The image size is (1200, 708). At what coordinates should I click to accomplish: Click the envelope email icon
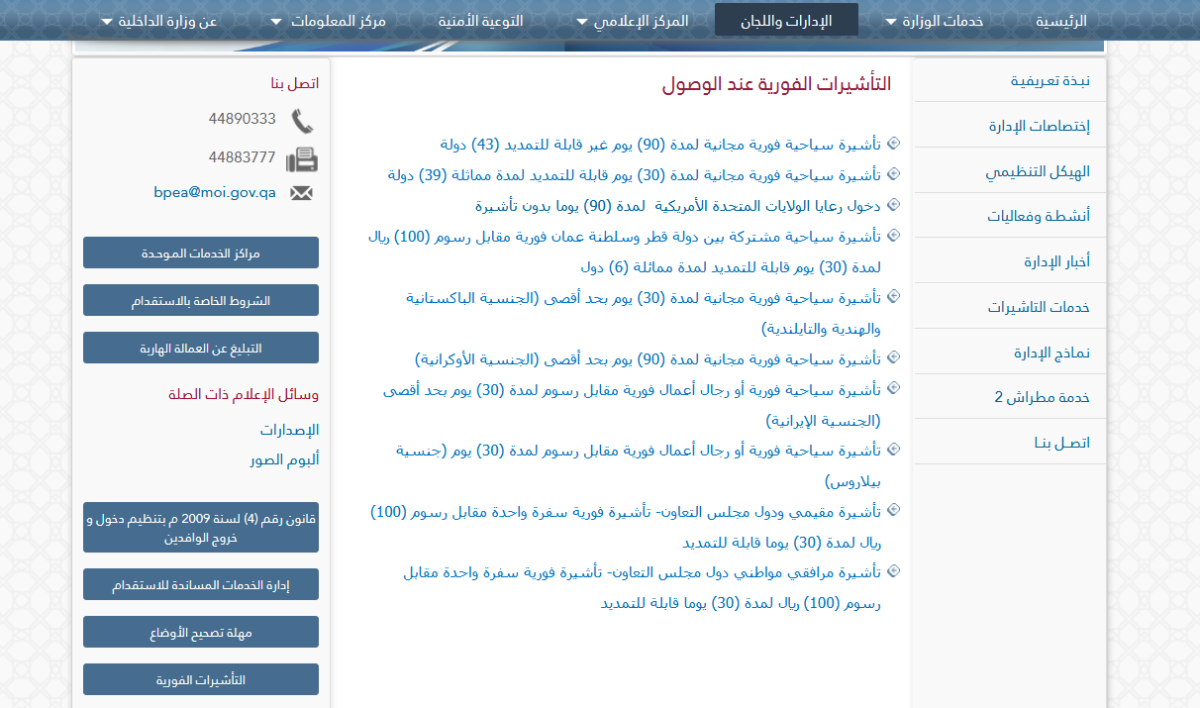coord(302,193)
